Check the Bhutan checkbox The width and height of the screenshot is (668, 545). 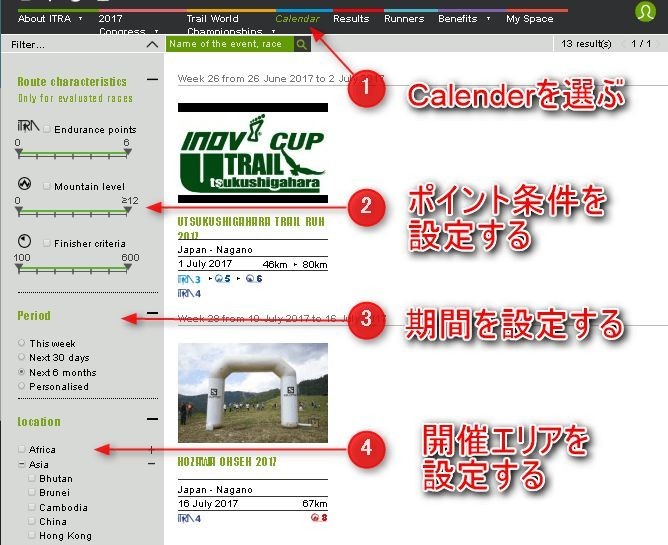(32, 478)
